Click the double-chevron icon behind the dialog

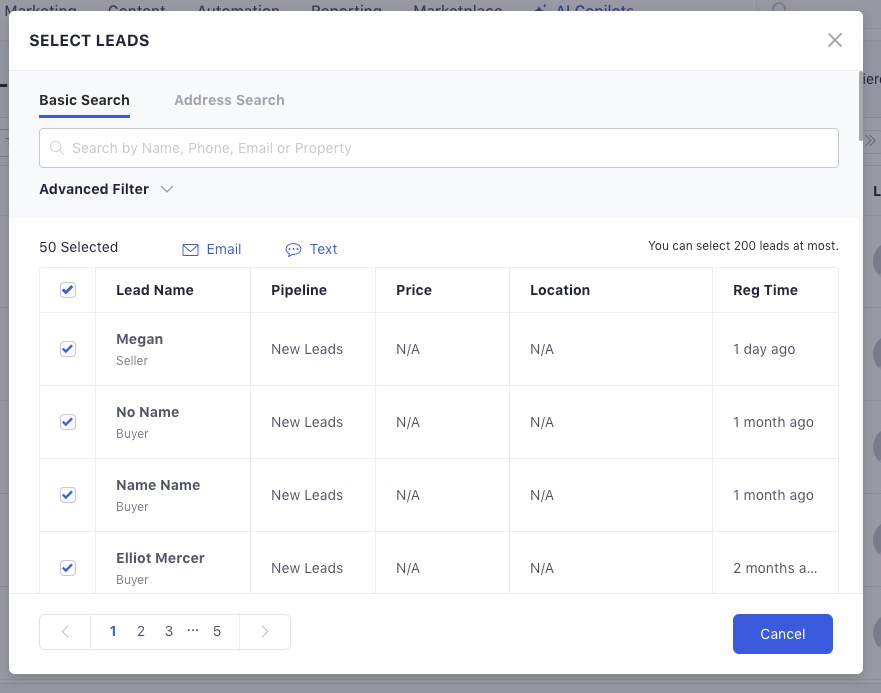click(870, 140)
